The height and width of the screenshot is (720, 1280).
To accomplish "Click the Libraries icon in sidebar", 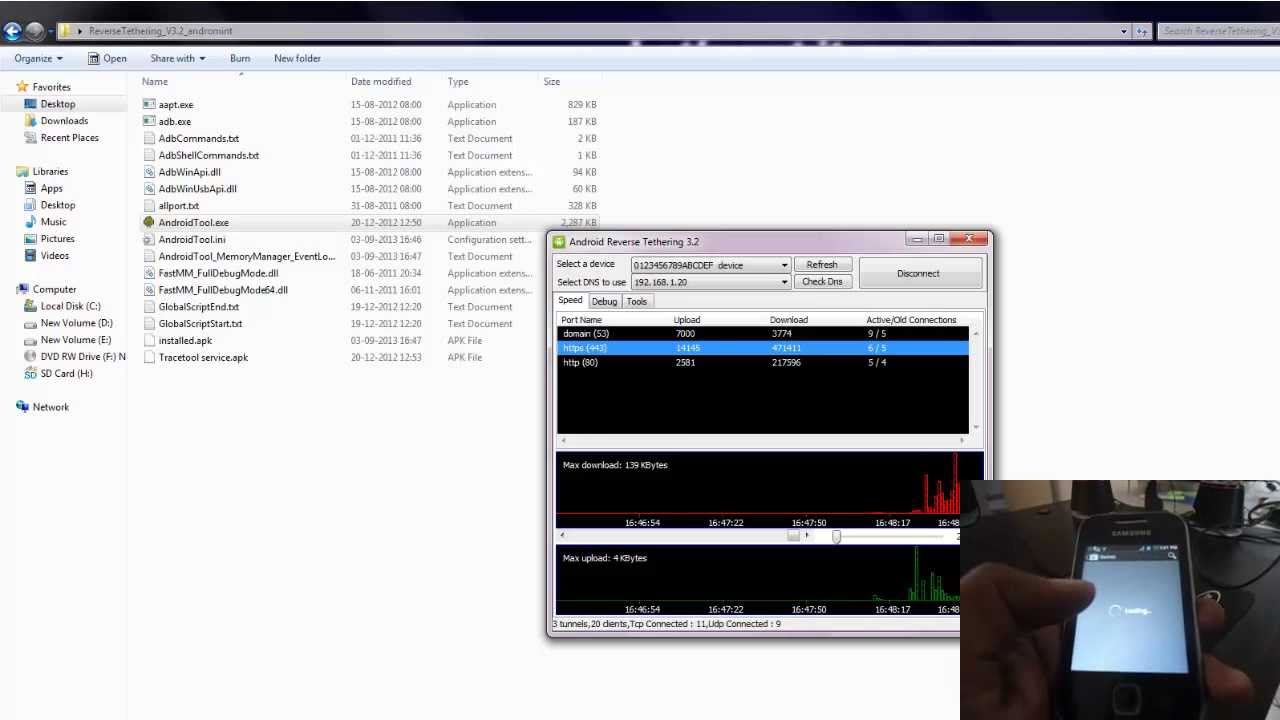I will click(22, 172).
